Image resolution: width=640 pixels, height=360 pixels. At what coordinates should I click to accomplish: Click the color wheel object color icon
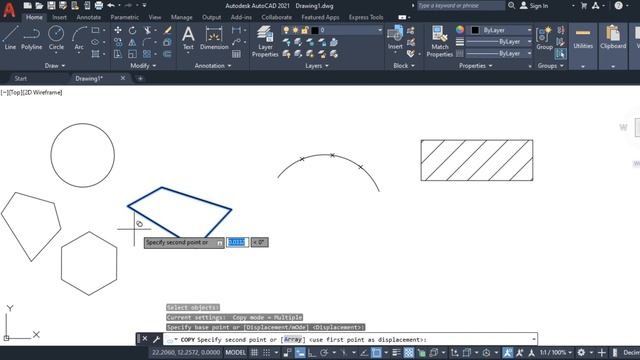(x=460, y=30)
